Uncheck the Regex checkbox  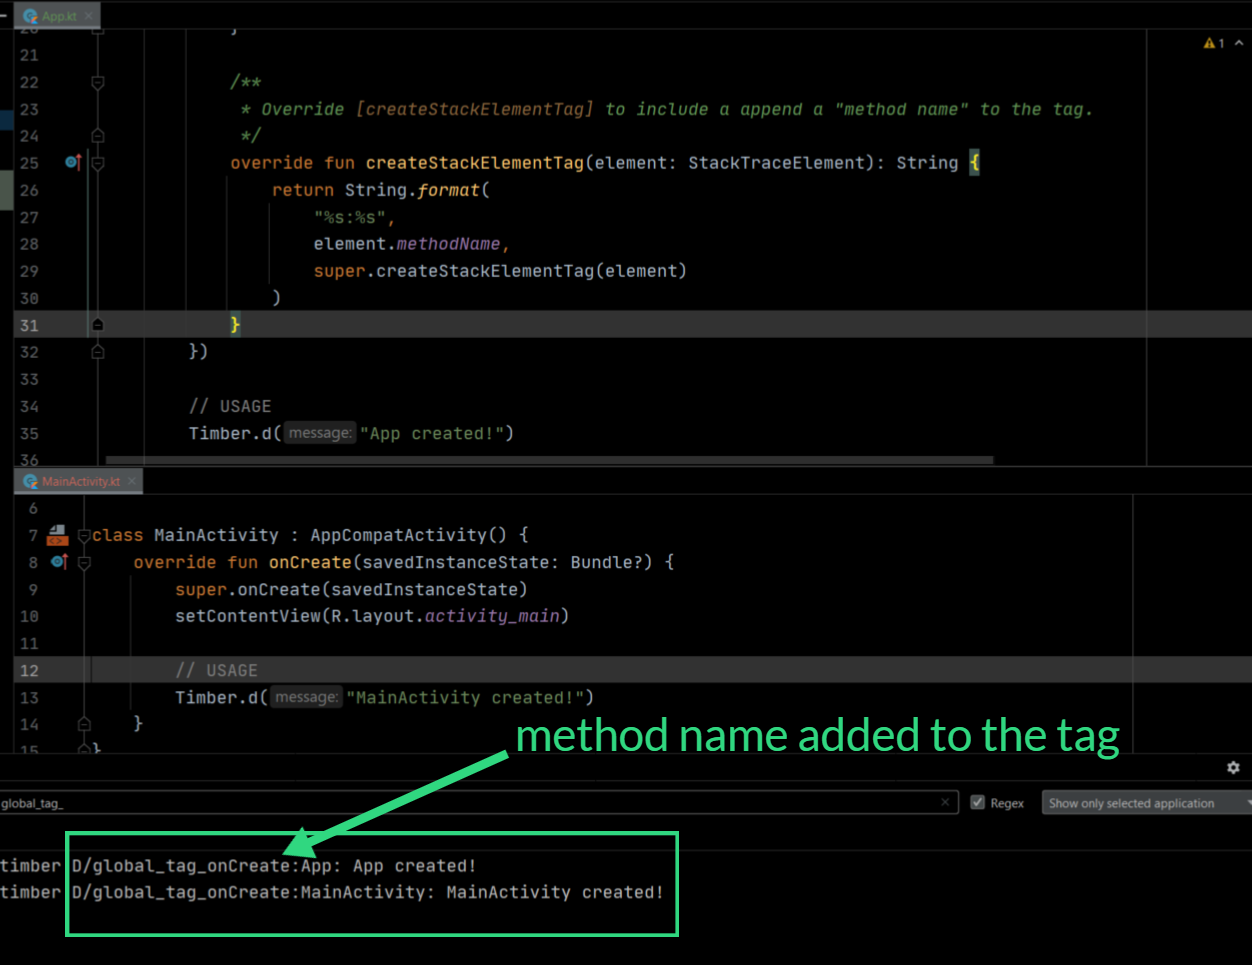coord(977,802)
